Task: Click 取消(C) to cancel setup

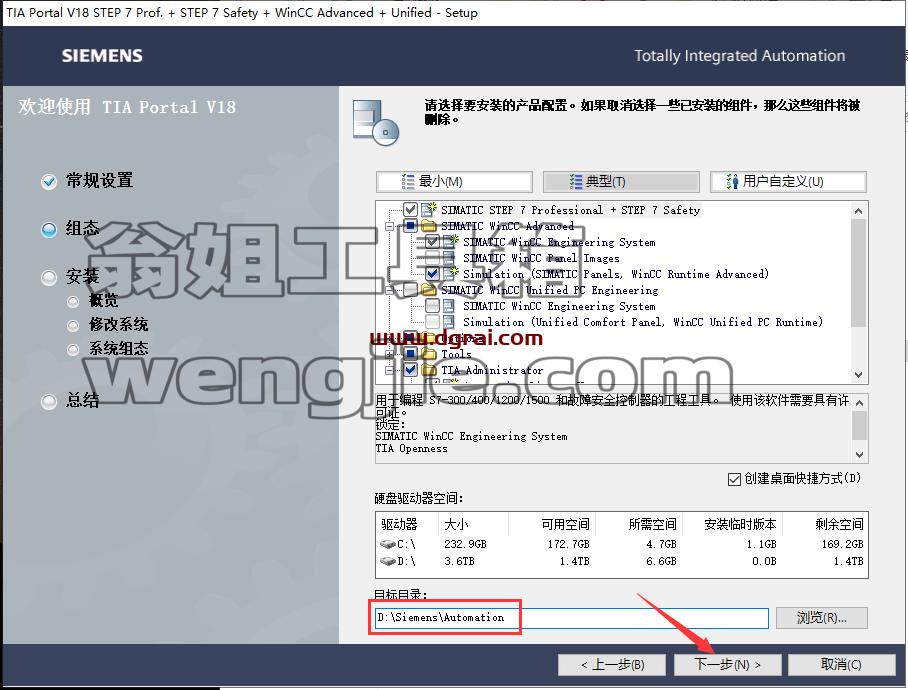Action: pos(841,665)
